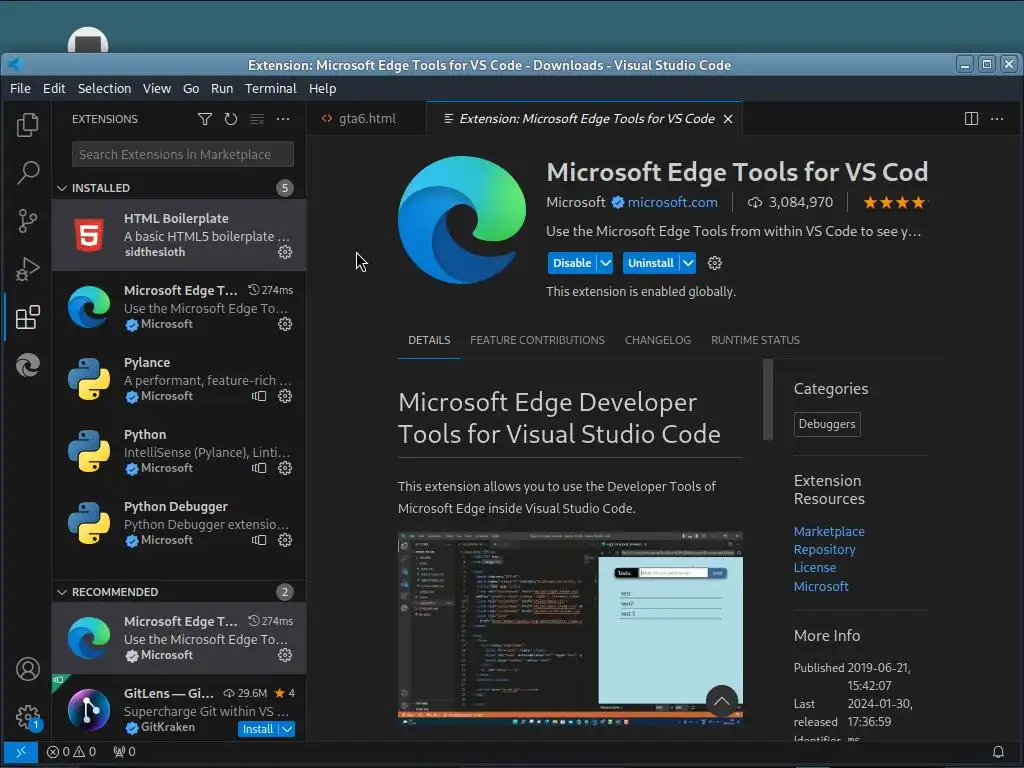Viewport: 1024px width, 768px height.
Task: Clear extensions search results icon
Action: tap(257, 119)
